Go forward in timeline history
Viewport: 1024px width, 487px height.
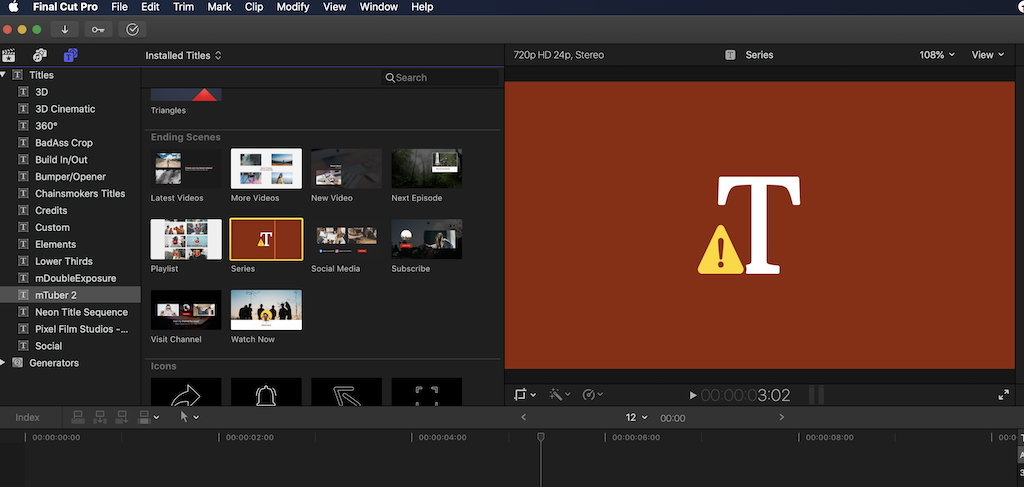(782, 417)
